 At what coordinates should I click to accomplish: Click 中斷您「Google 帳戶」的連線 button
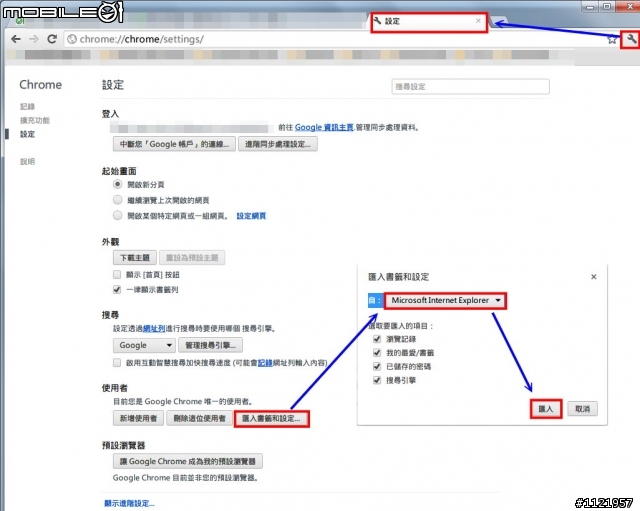174,144
